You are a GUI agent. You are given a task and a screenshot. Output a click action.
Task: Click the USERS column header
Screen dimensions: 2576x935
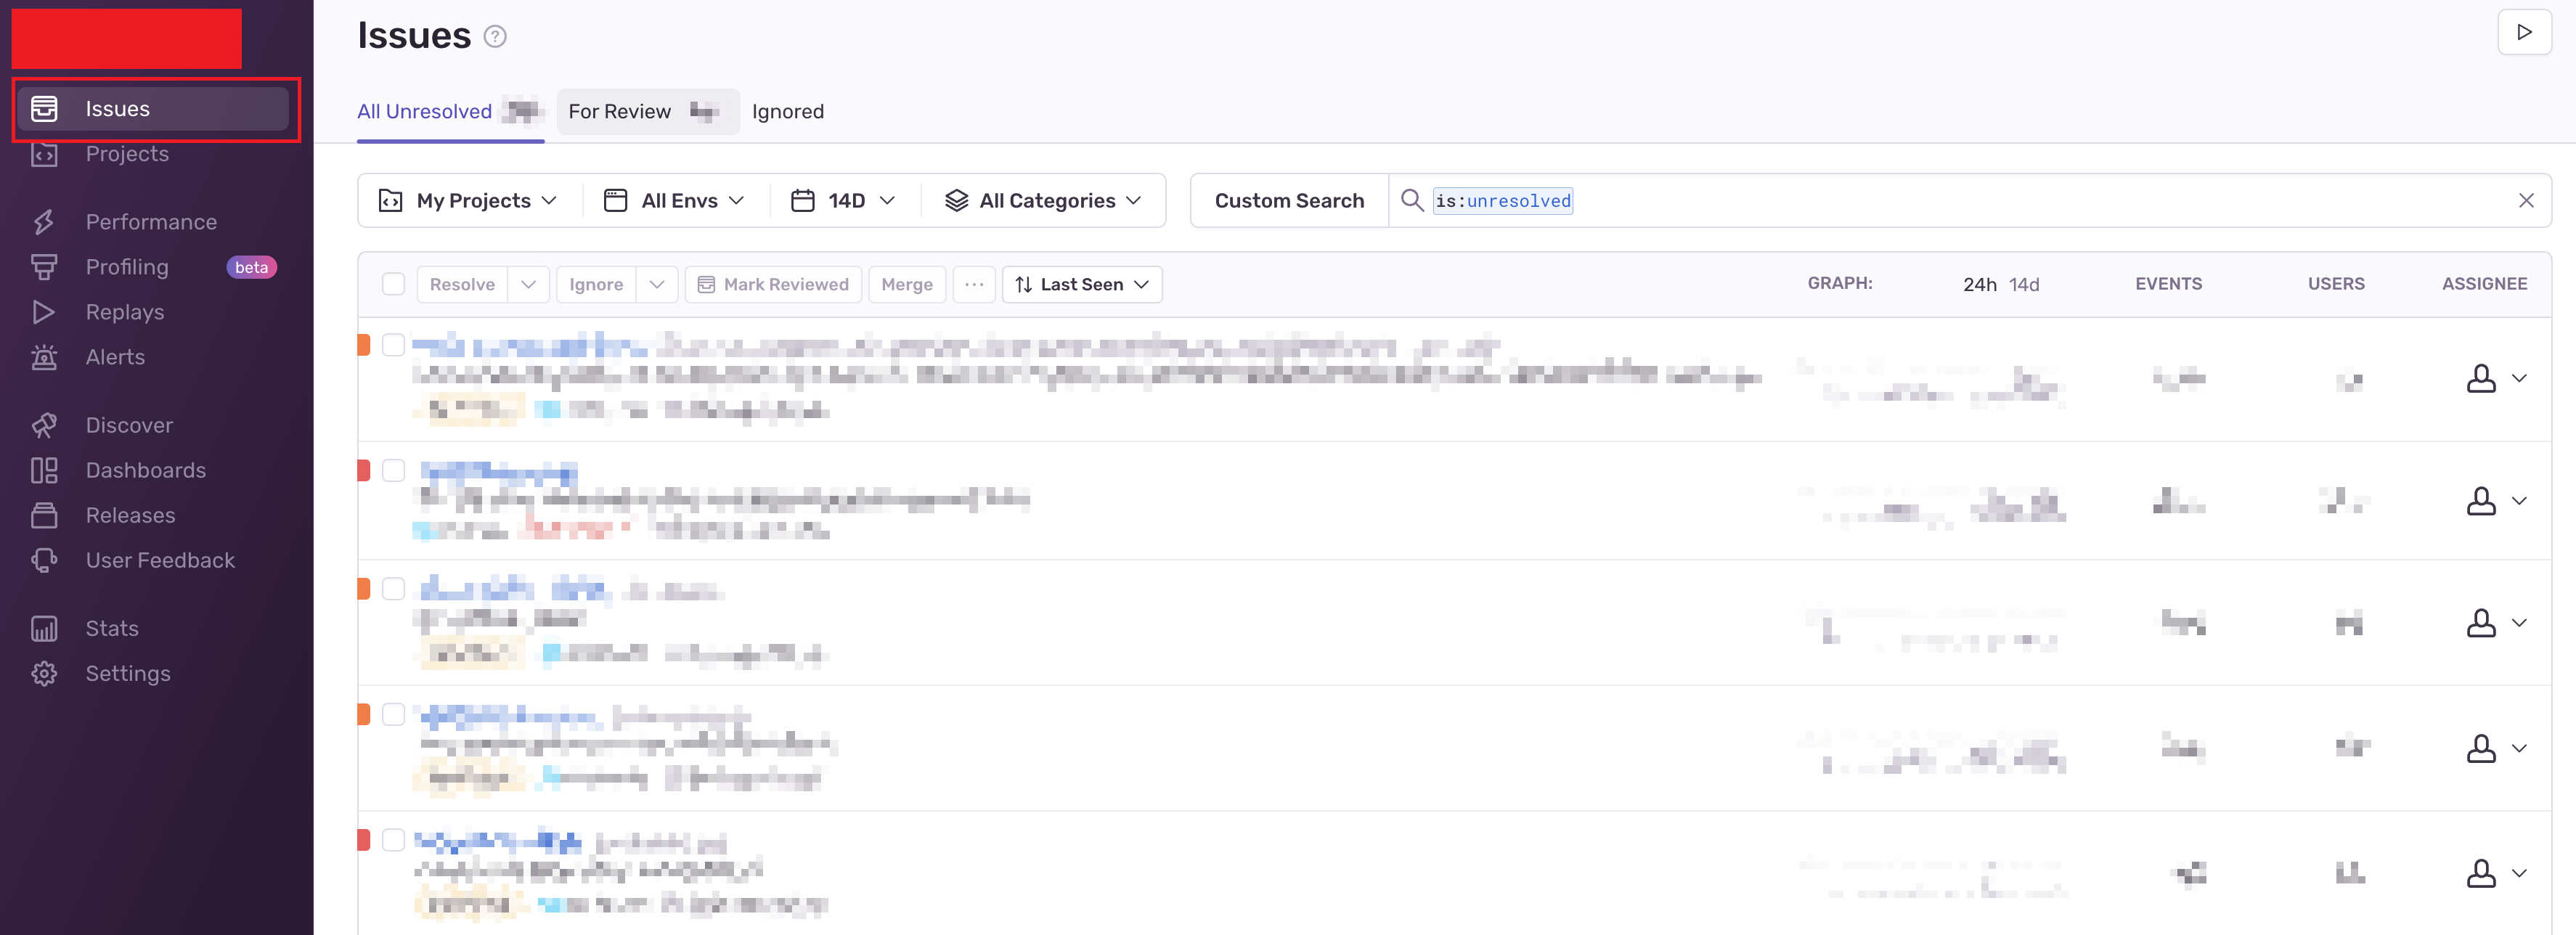coord(2336,284)
